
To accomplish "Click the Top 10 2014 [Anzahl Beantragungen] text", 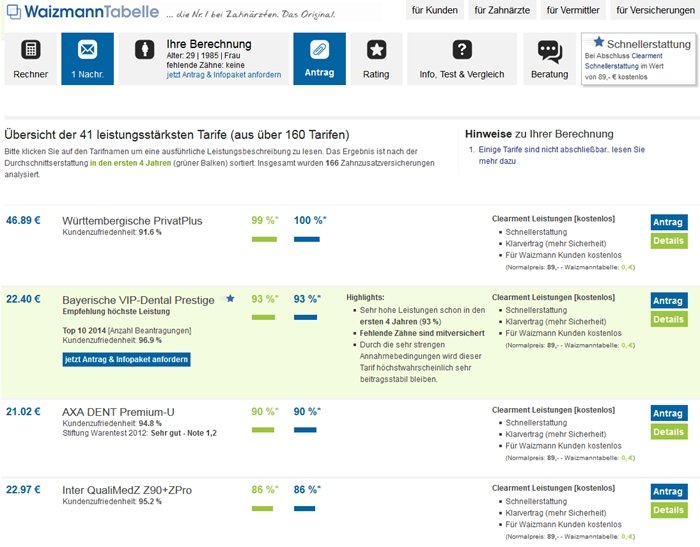I will (x=127, y=330).
